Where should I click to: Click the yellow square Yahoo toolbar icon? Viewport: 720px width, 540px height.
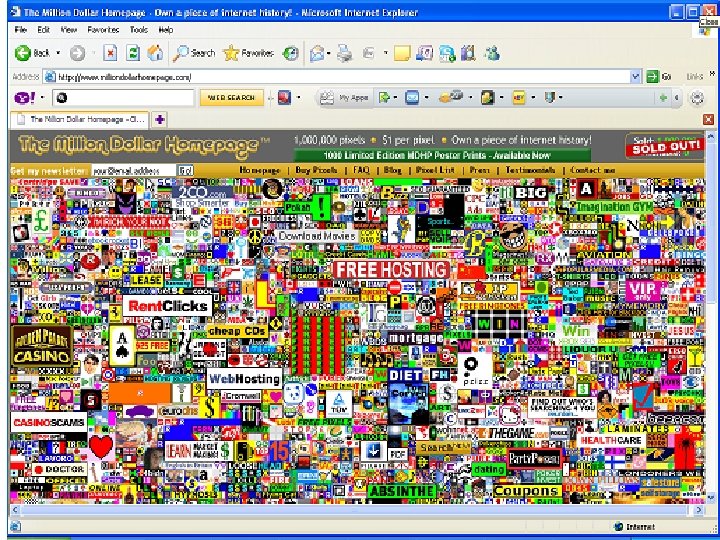518,97
